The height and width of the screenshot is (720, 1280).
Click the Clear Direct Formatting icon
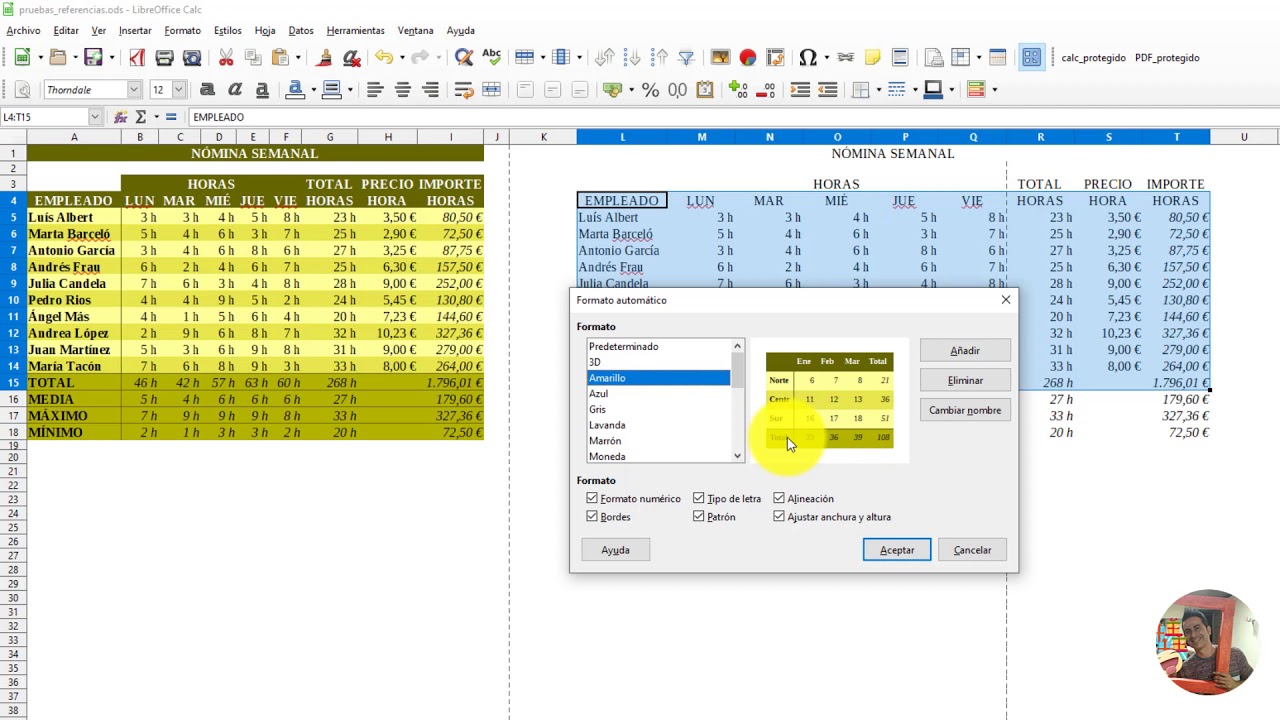pos(351,58)
